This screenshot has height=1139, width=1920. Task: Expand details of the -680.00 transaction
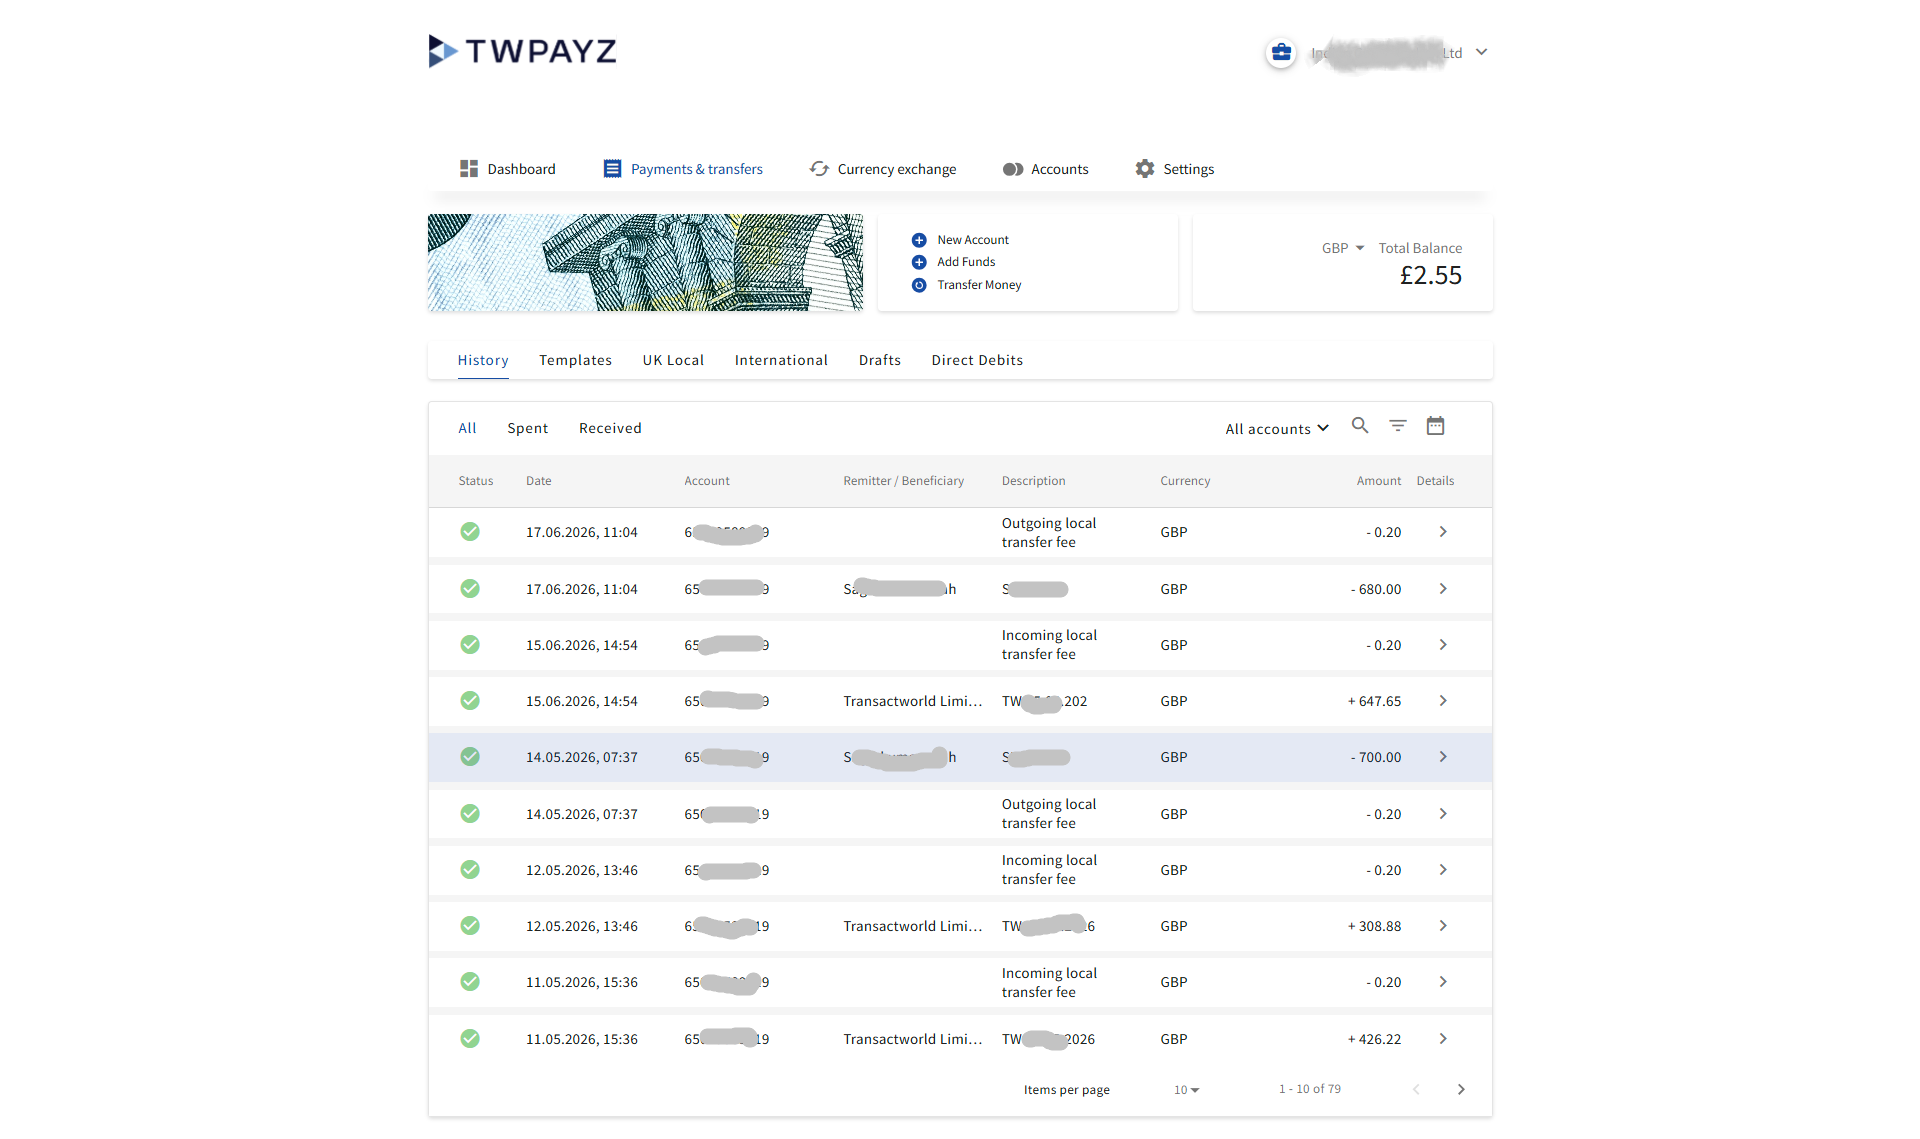[x=1443, y=589]
